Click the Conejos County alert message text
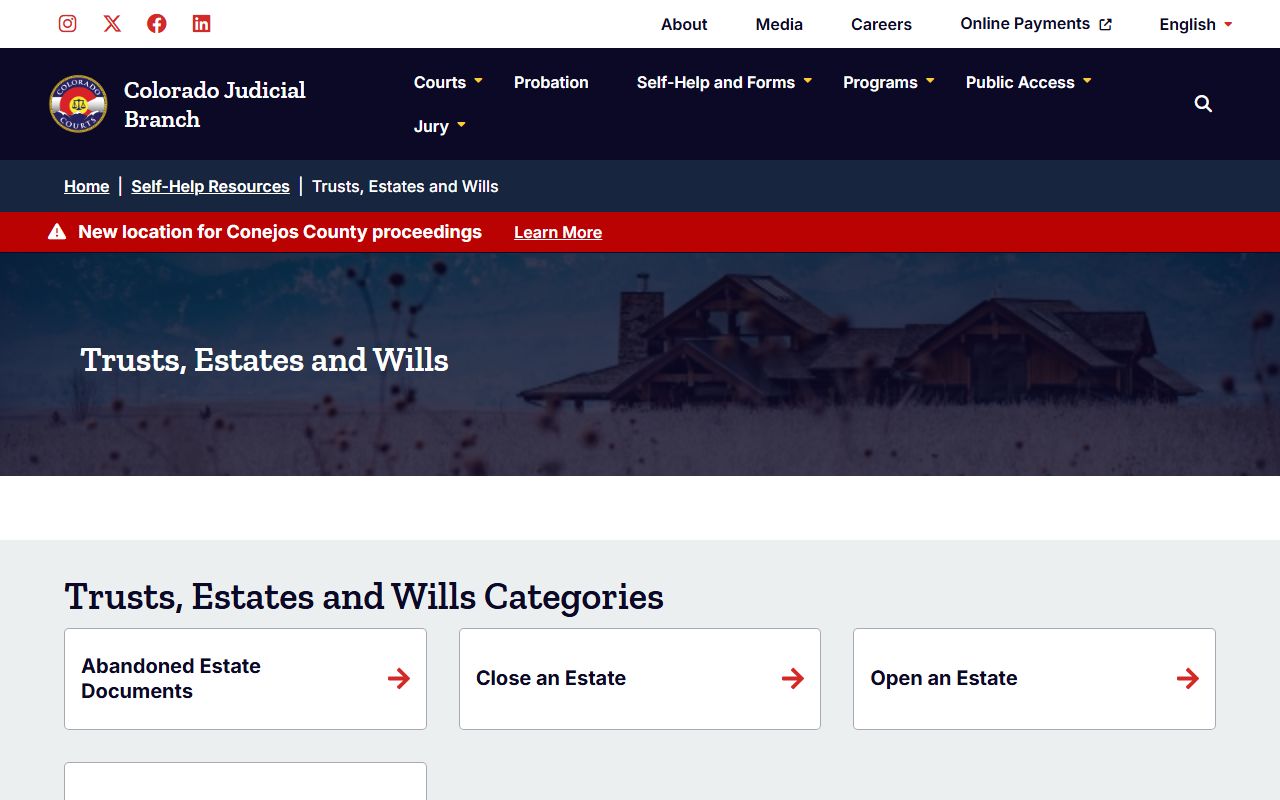 [280, 232]
